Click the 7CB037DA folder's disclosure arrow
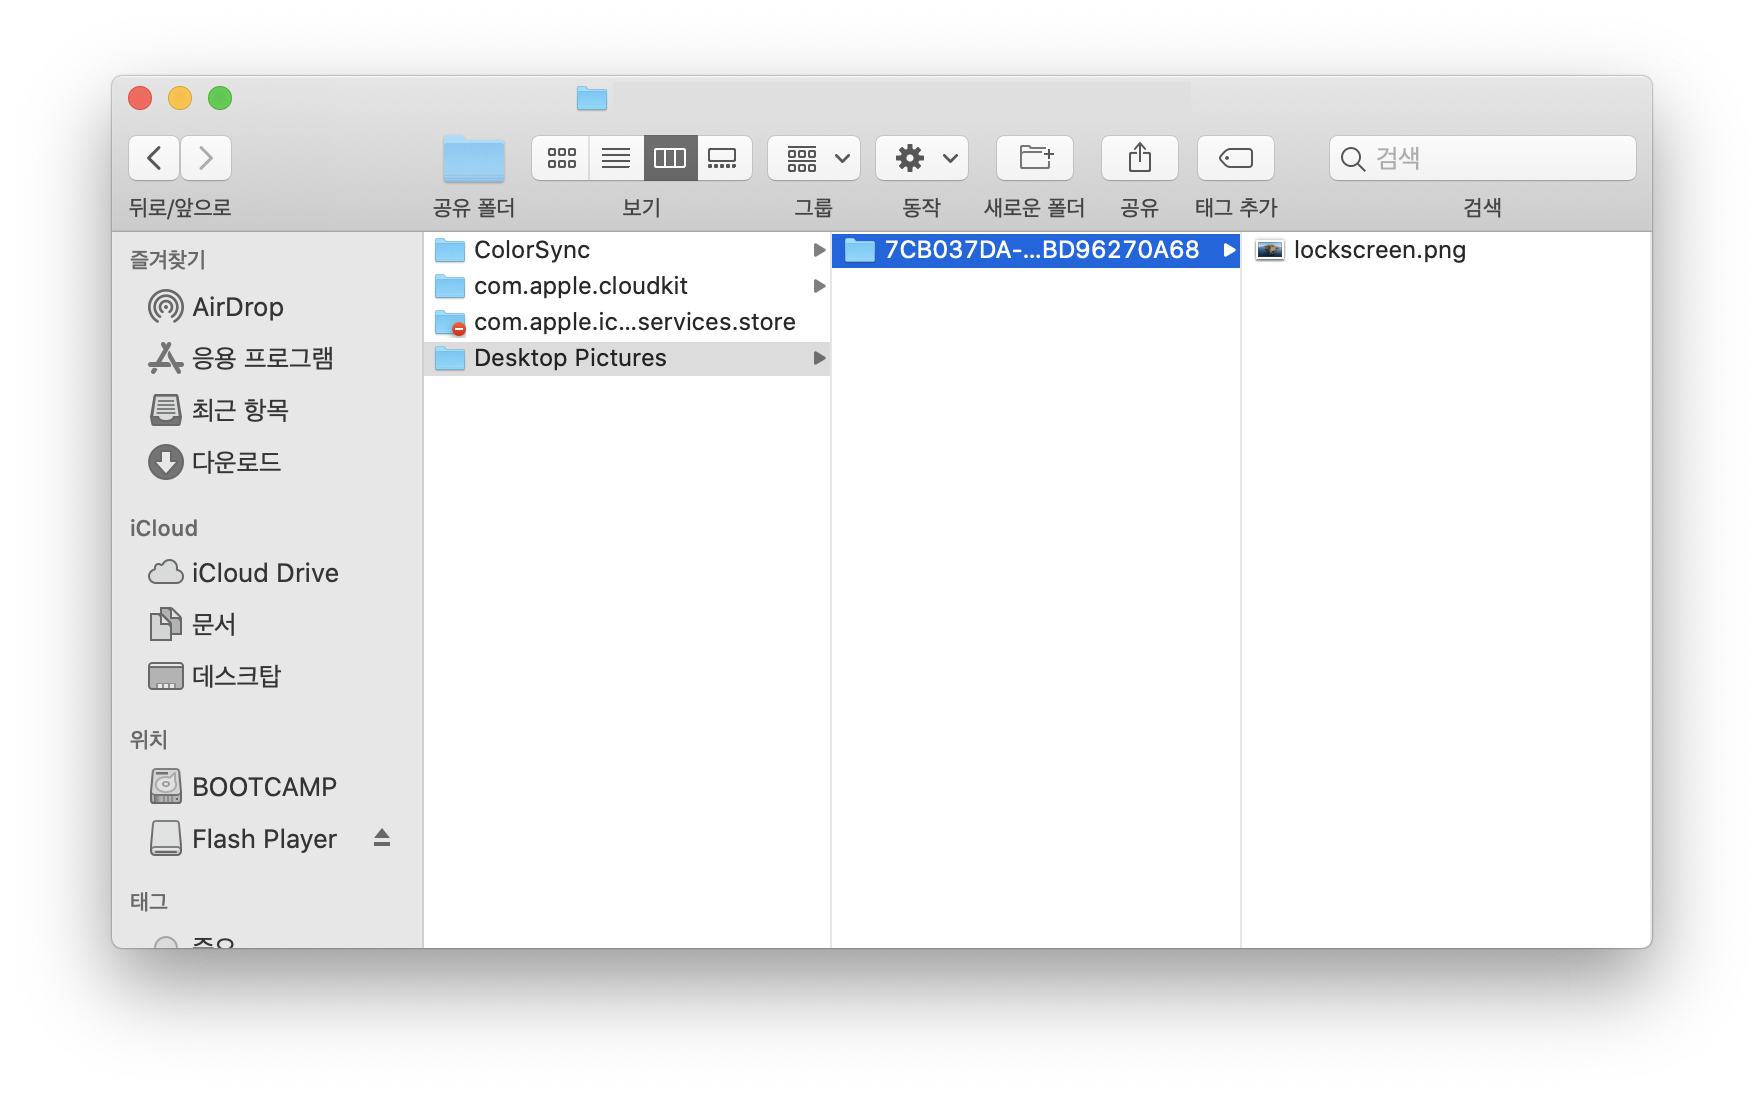Viewport: 1764px width, 1096px height. pyautogui.click(x=1229, y=250)
